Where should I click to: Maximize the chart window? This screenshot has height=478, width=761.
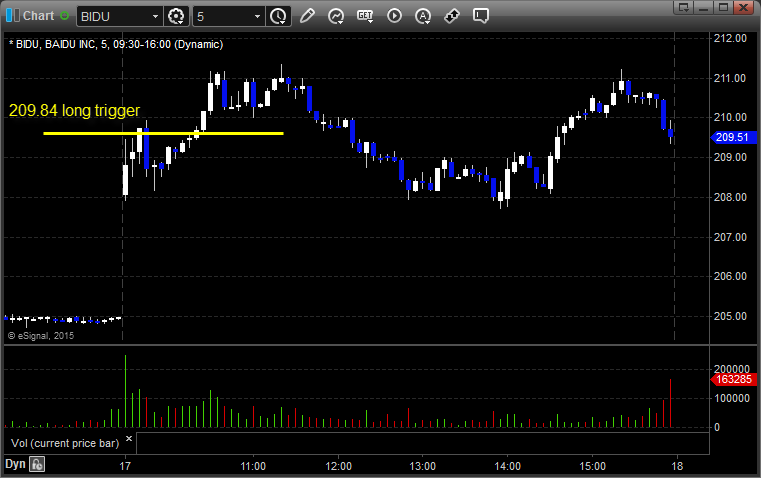(x=723, y=7)
